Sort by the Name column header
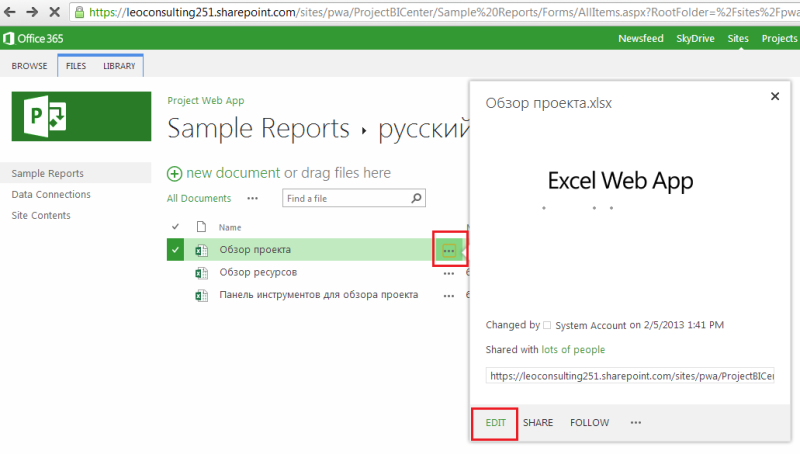The height and width of the screenshot is (454, 800). tap(230, 228)
